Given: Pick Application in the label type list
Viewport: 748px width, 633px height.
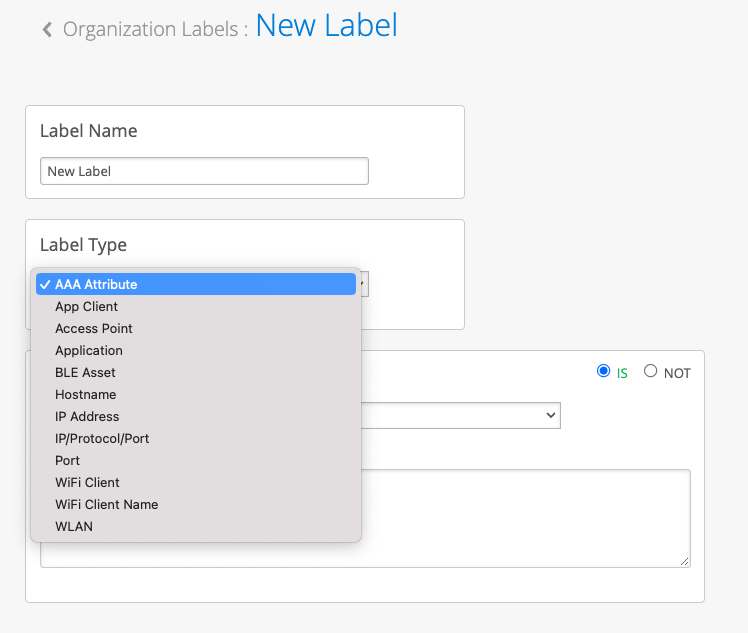Looking at the screenshot, I should (88, 350).
